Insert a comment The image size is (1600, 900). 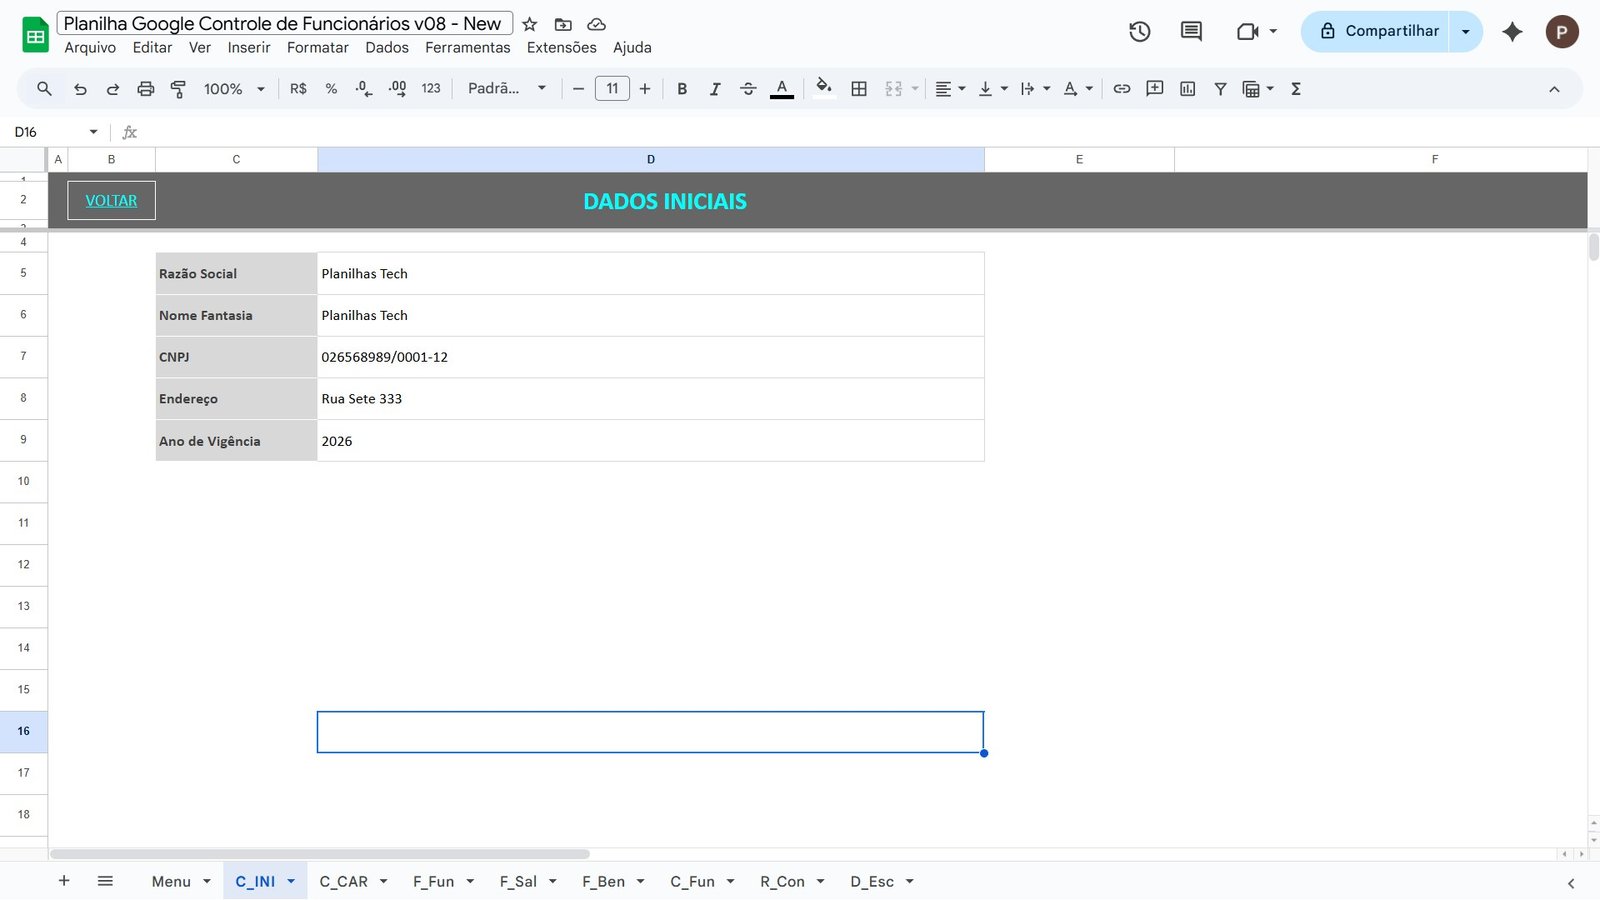point(1154,88)
